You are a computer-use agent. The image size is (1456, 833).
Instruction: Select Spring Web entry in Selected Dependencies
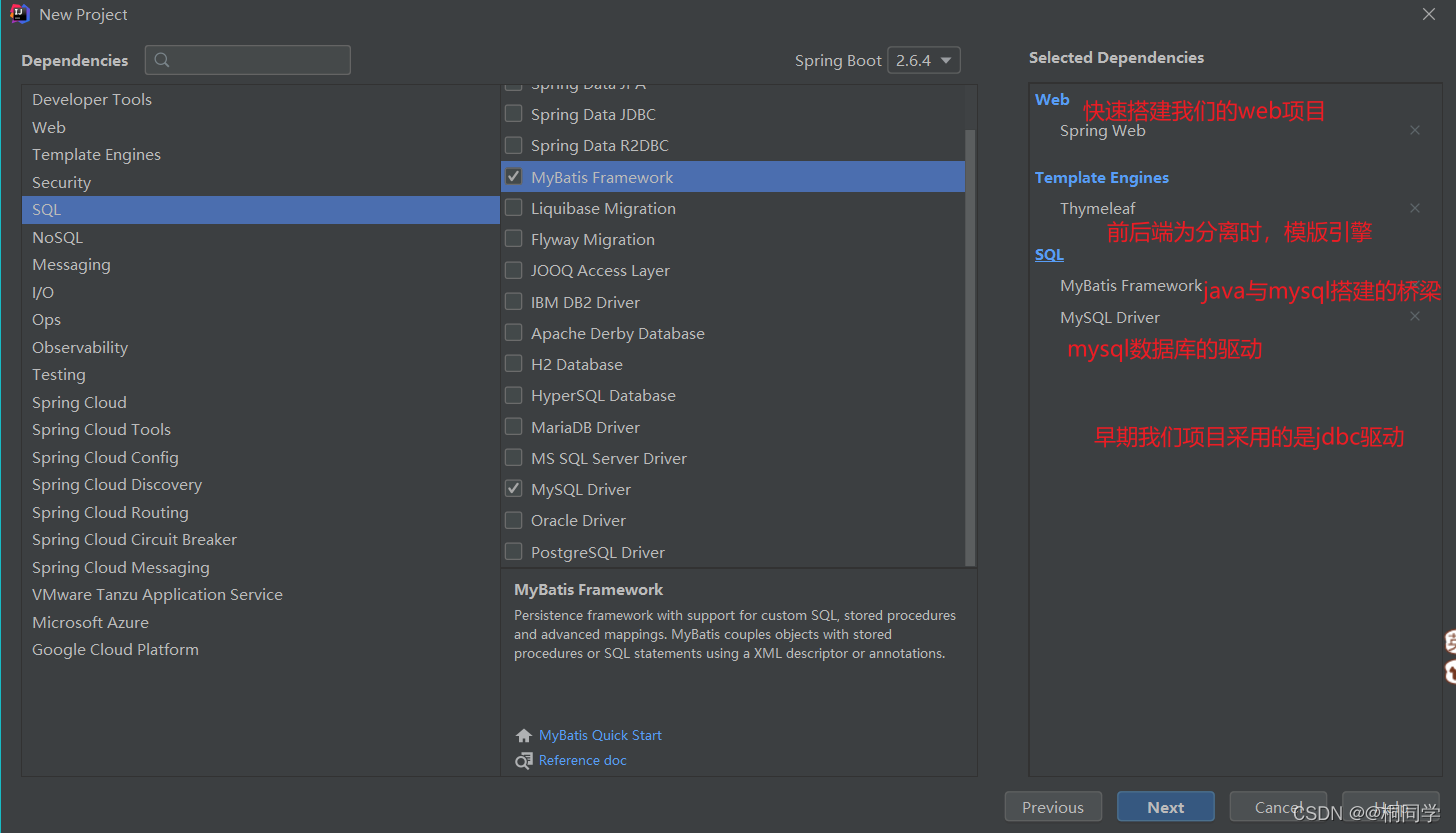(1103, 130)
